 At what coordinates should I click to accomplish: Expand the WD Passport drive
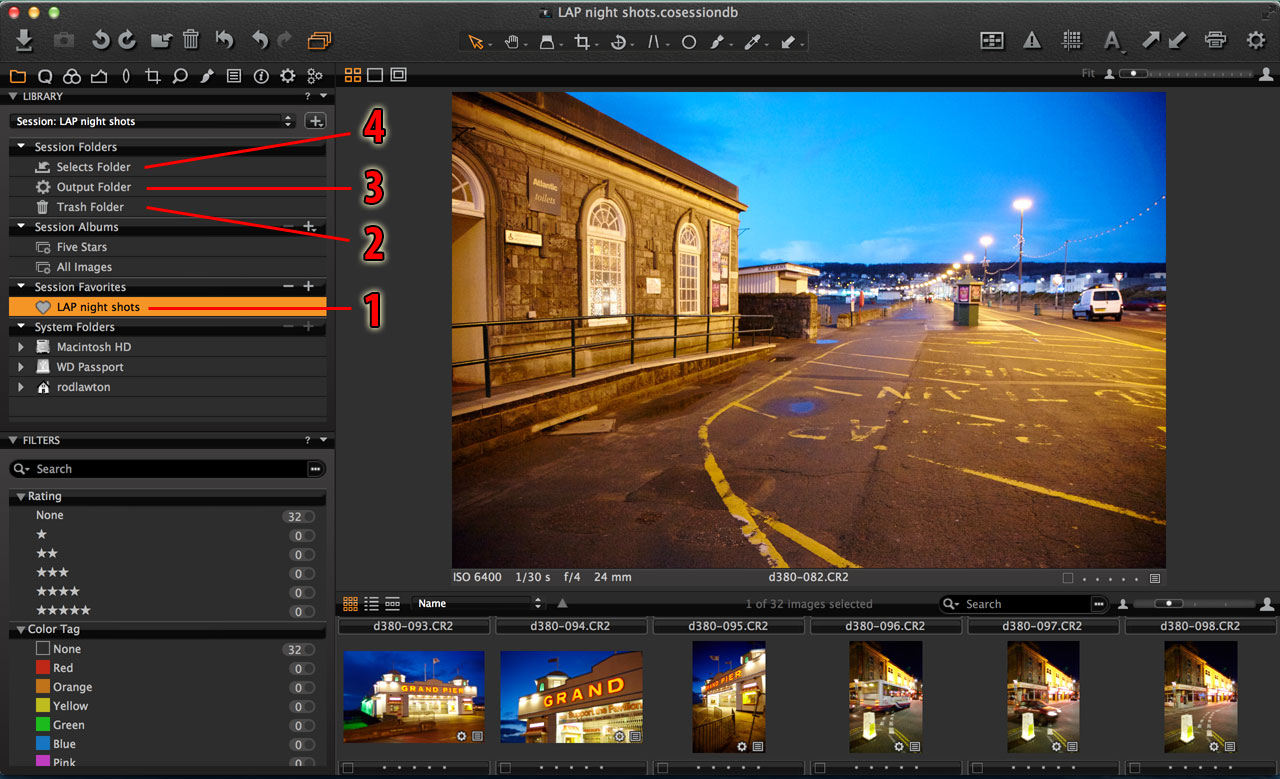coord(21,367)
